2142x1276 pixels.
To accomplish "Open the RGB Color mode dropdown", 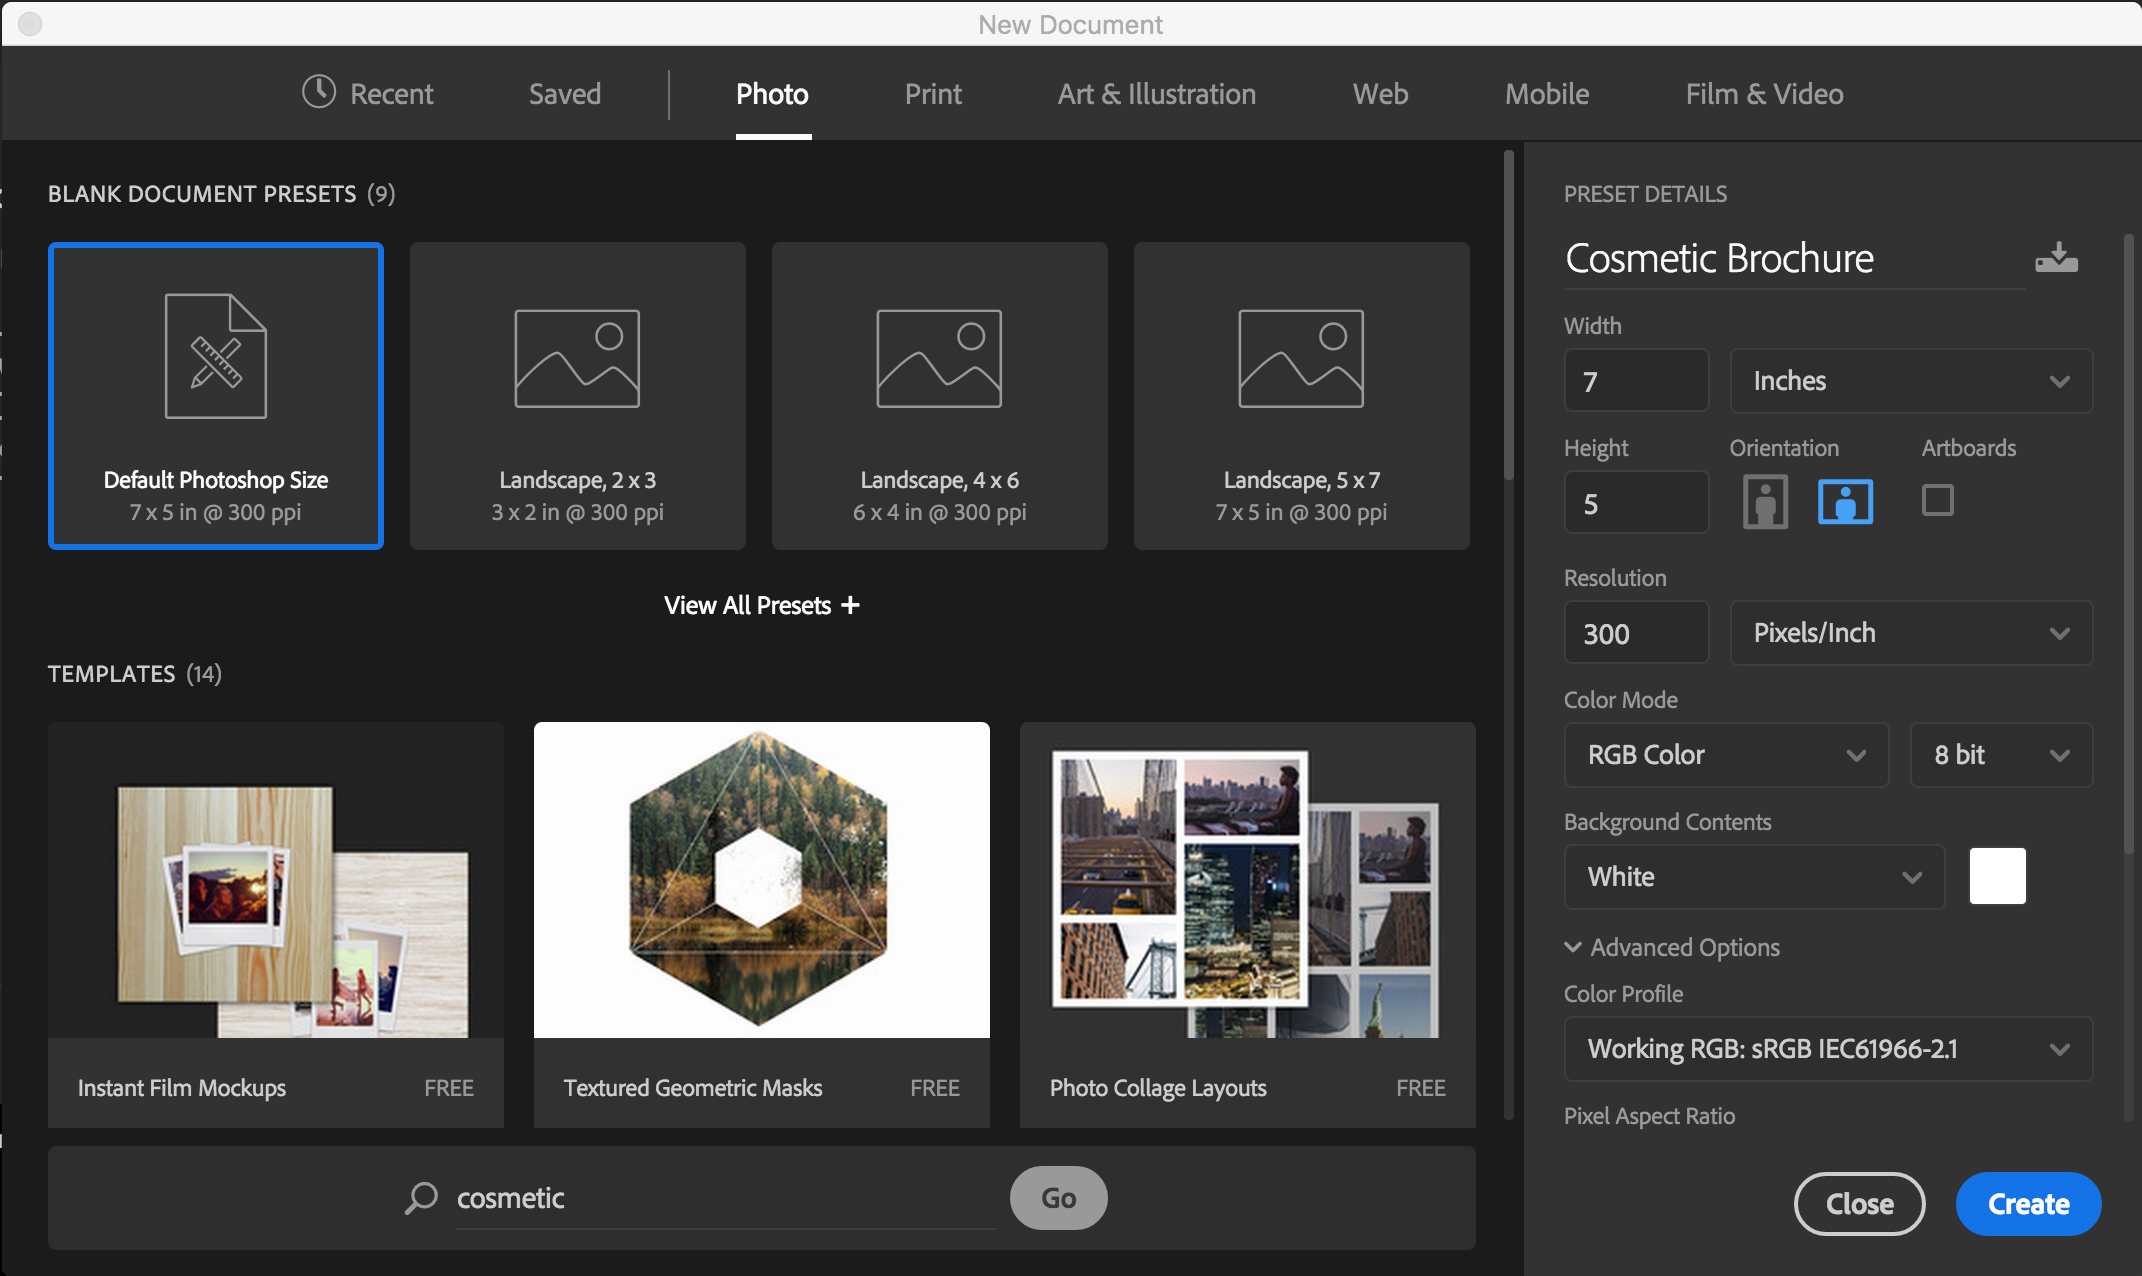I will pyautogui.click(x=1725, y=755).
